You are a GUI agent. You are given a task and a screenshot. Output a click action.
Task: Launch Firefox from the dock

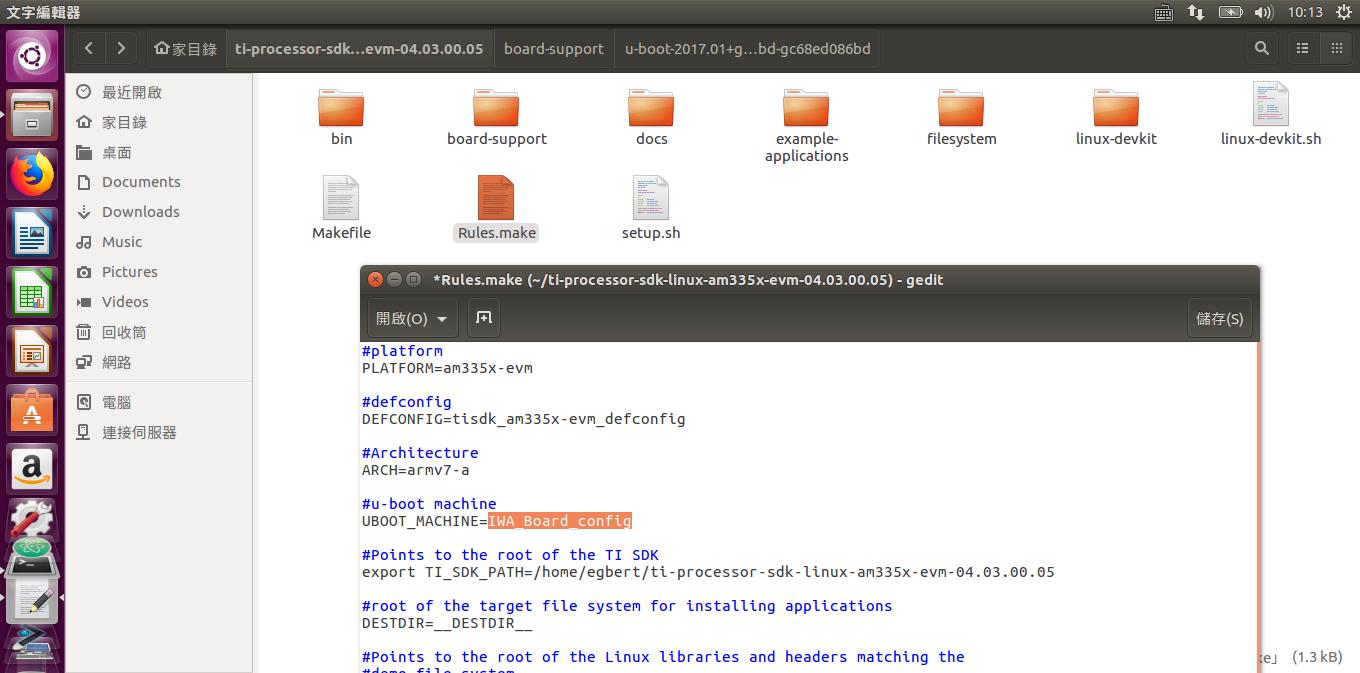point(32,174)
